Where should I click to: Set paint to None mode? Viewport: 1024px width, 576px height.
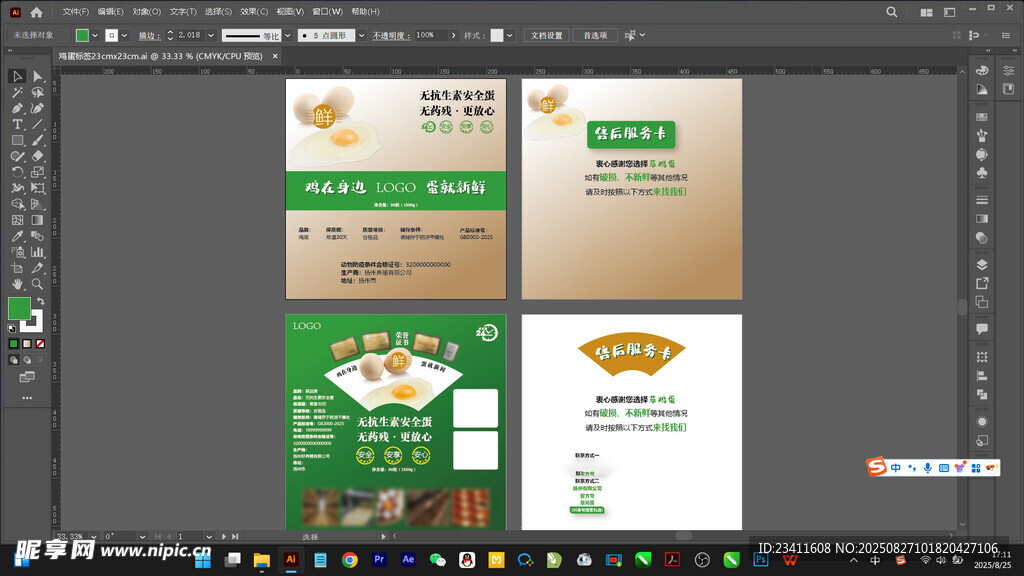point(40,343)
